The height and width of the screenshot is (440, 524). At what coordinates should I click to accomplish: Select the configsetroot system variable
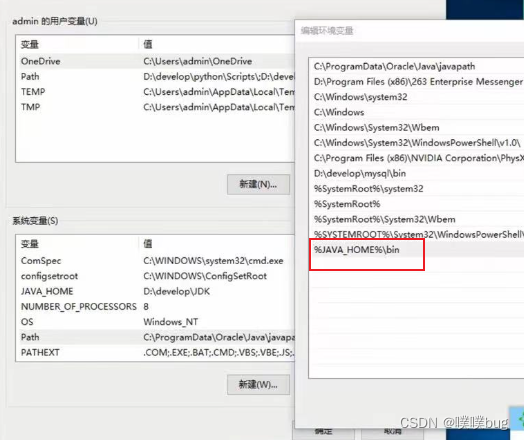tap(156, 276)
